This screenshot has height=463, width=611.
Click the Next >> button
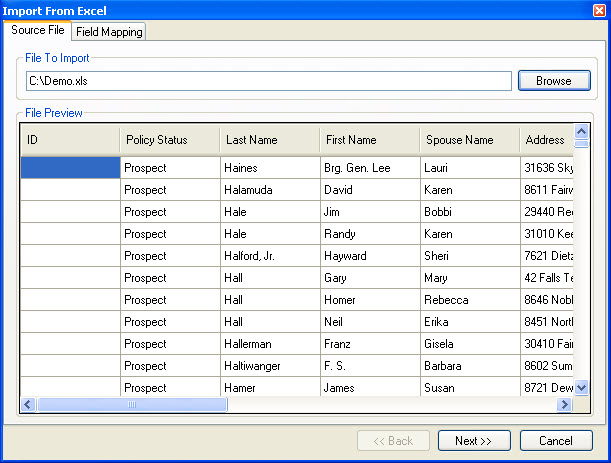coord(474,441)
